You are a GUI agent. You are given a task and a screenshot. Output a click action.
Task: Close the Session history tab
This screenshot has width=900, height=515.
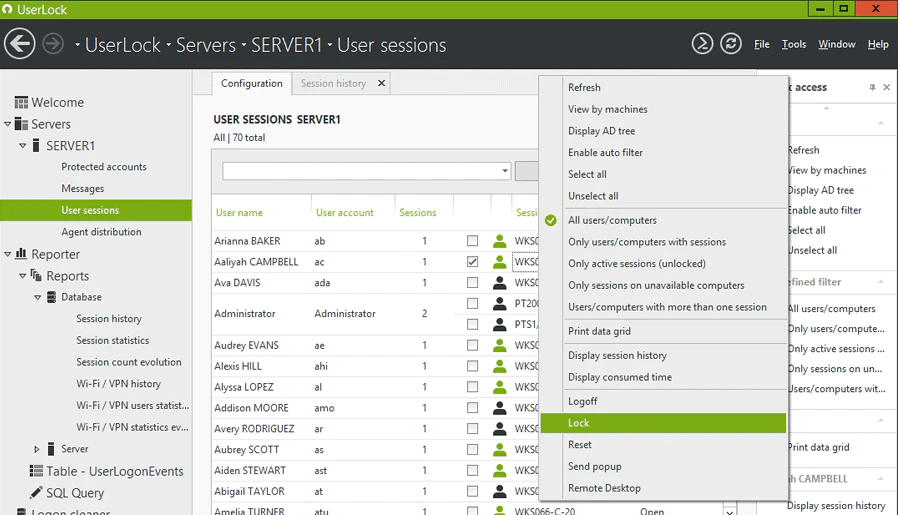[x=381, y=83]
